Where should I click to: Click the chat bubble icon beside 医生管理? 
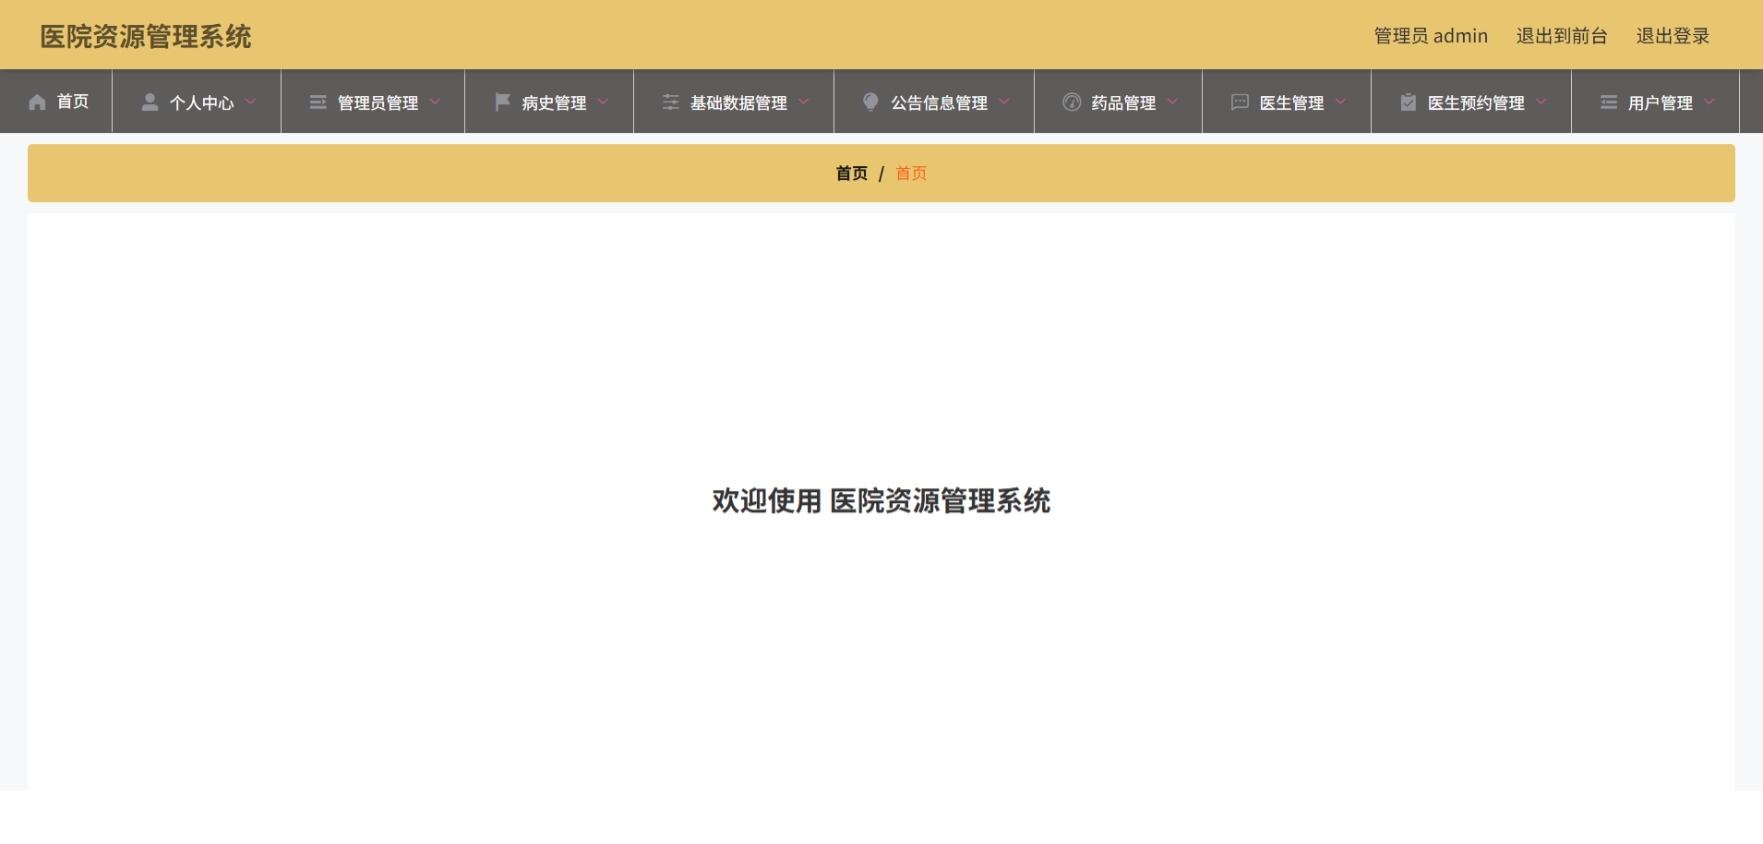click(1240, 102)
